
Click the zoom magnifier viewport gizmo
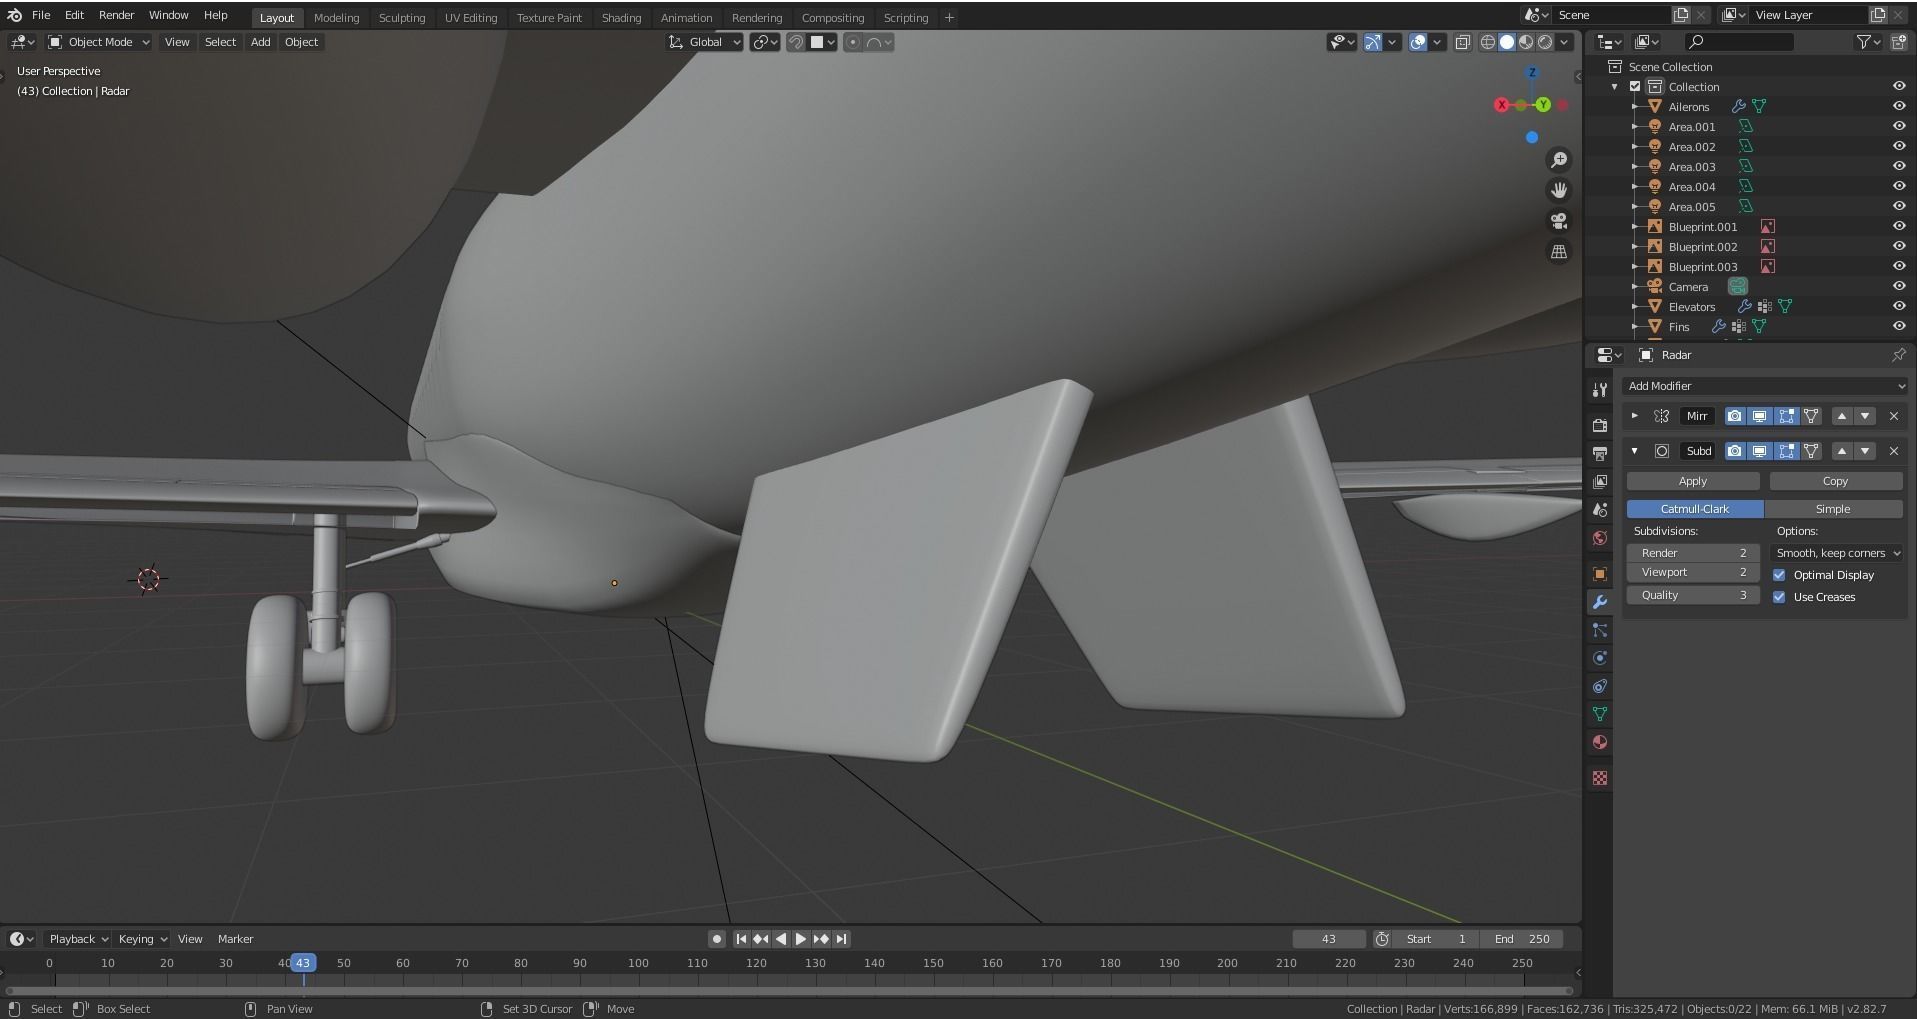click(x=1559, y=160)
